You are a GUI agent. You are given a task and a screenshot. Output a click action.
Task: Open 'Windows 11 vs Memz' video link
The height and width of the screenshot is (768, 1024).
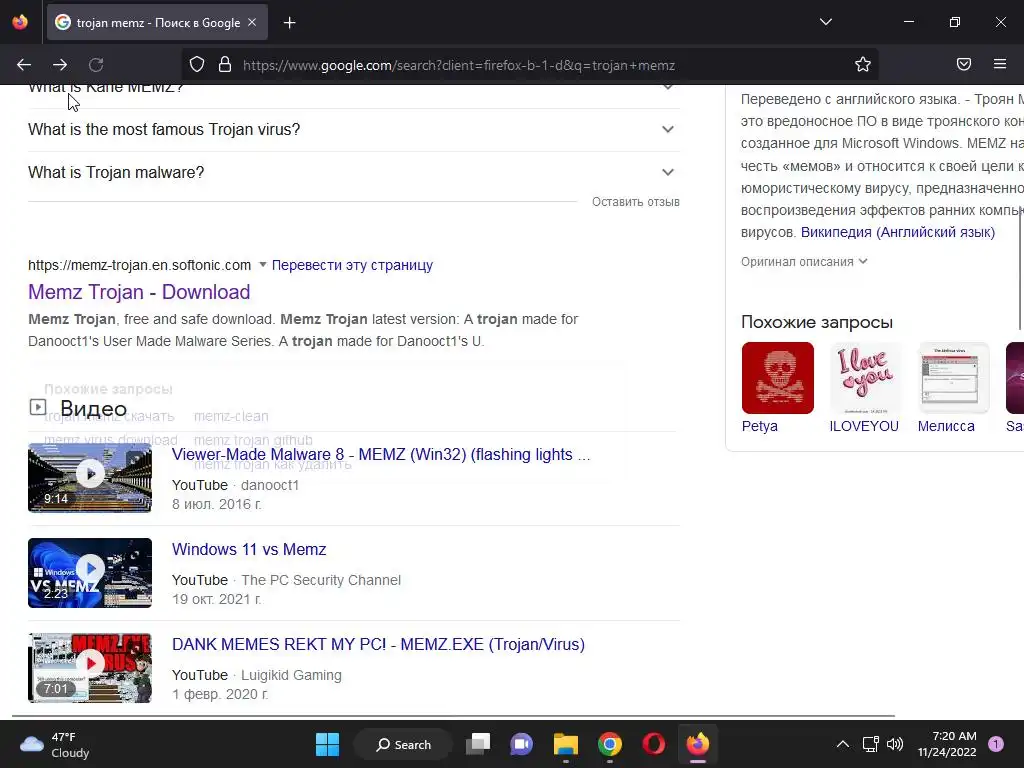point(249,549)
